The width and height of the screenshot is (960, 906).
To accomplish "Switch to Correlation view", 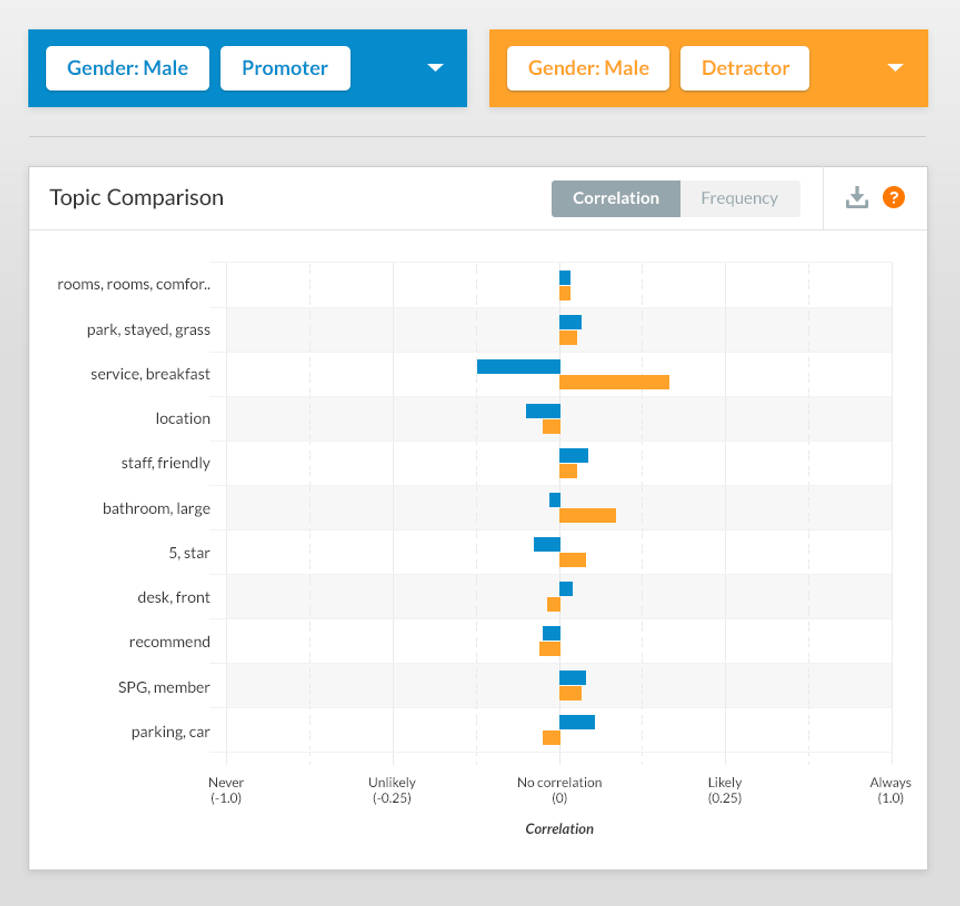I will tap(615, 198).
